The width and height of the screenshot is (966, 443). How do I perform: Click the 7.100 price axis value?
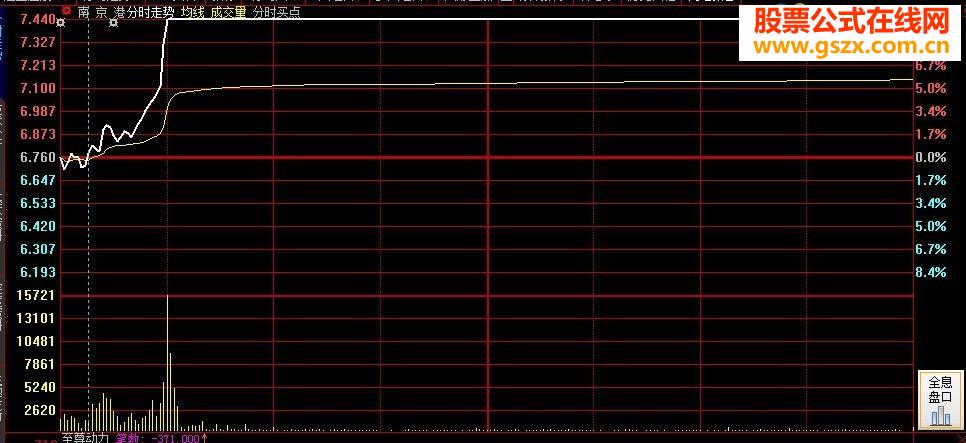point(38,89)
